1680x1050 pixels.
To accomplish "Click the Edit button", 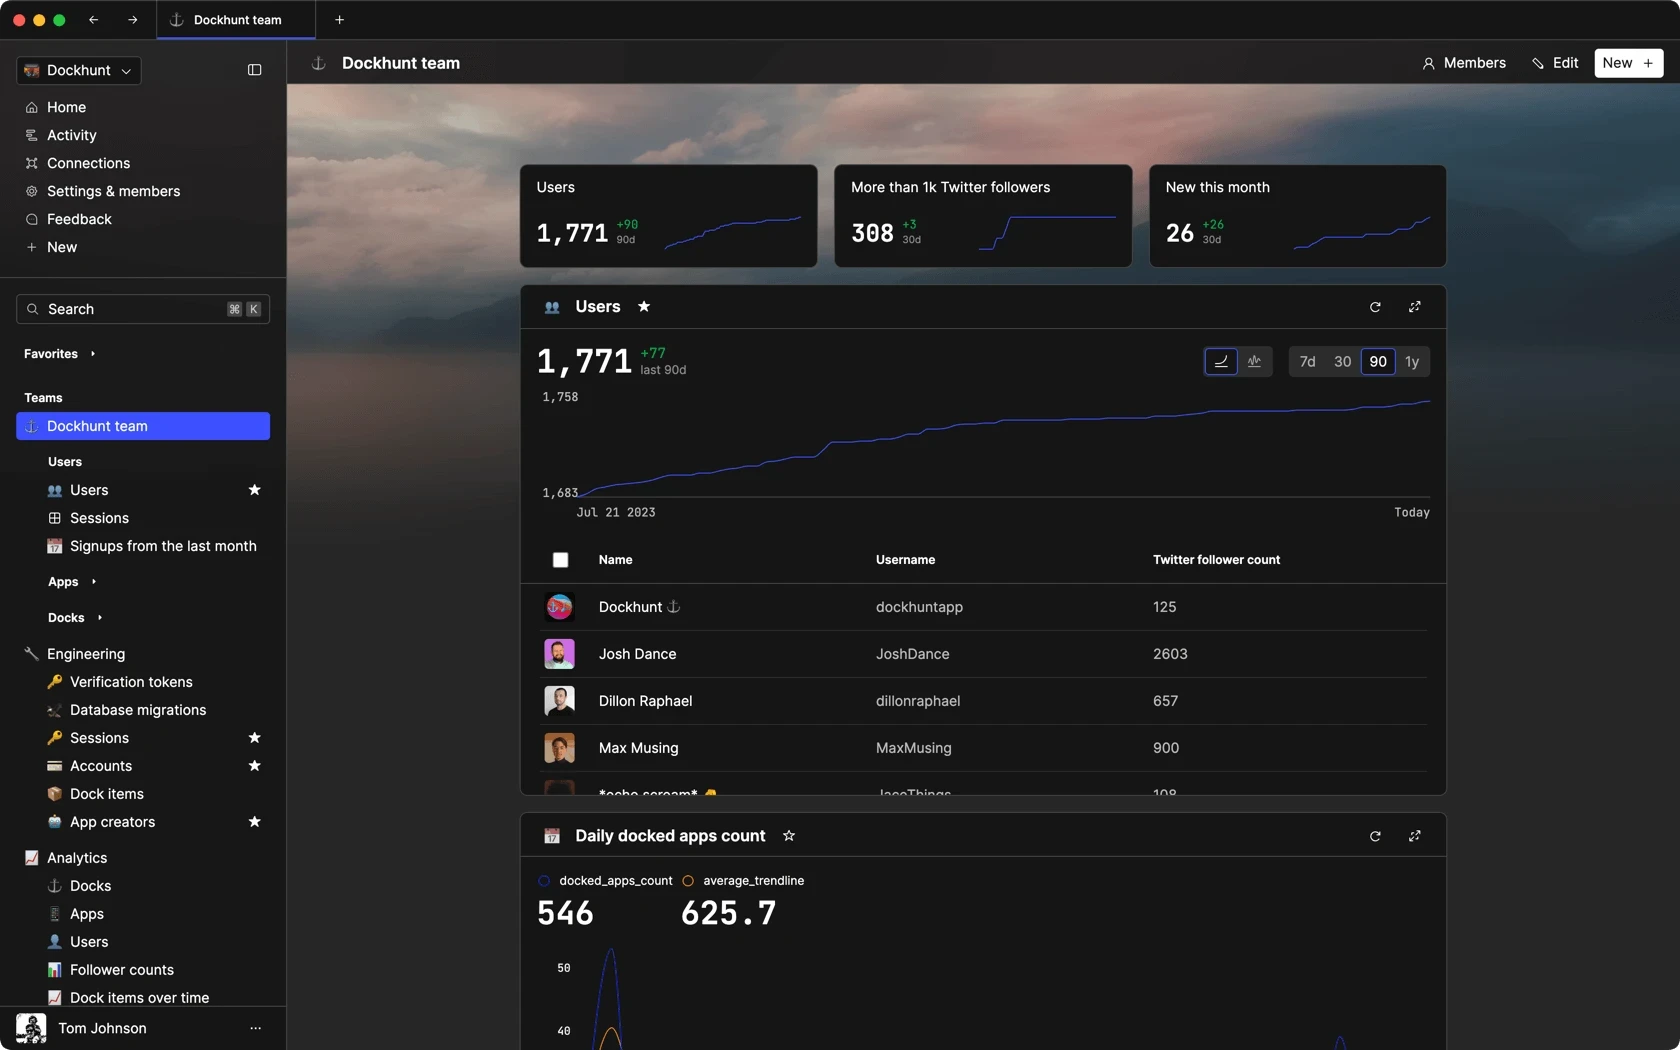I will point(1555,63).
